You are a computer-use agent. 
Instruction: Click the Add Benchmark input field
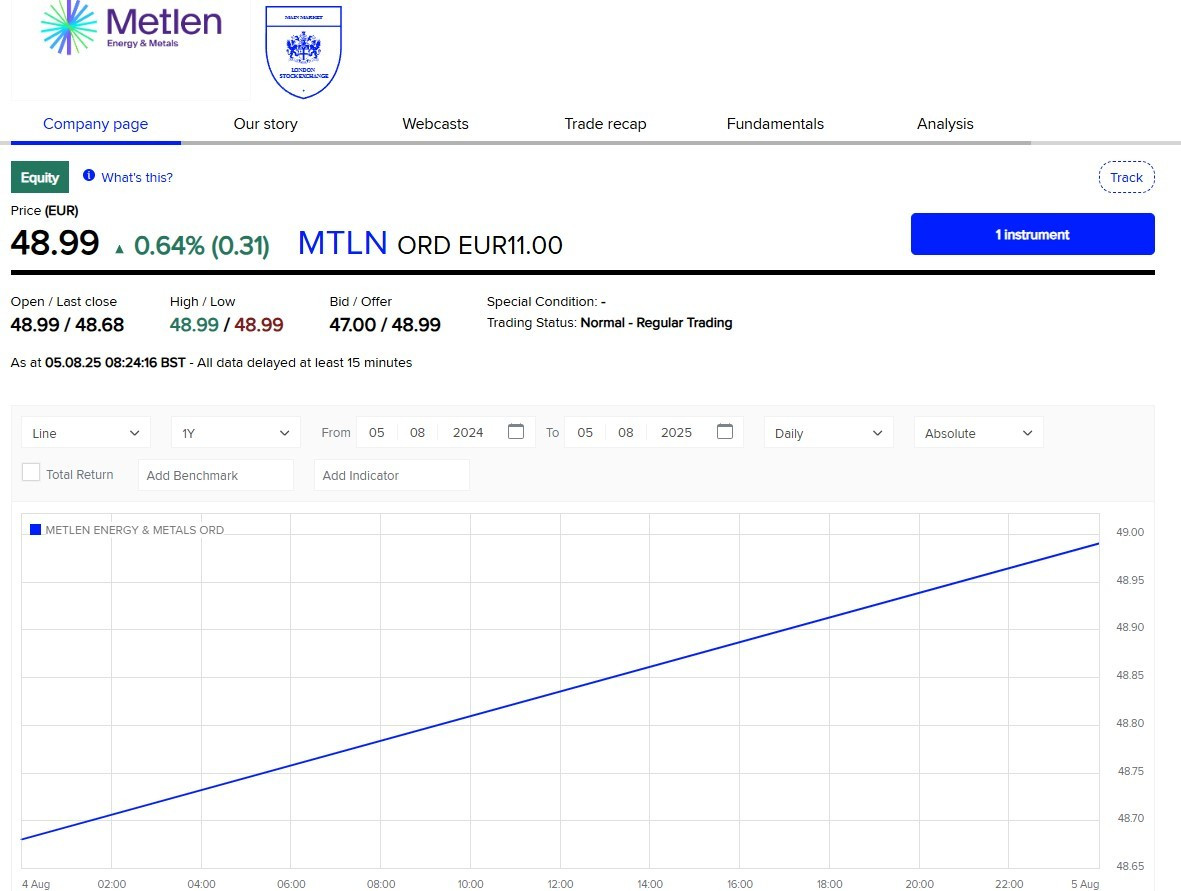pos(216,475)
